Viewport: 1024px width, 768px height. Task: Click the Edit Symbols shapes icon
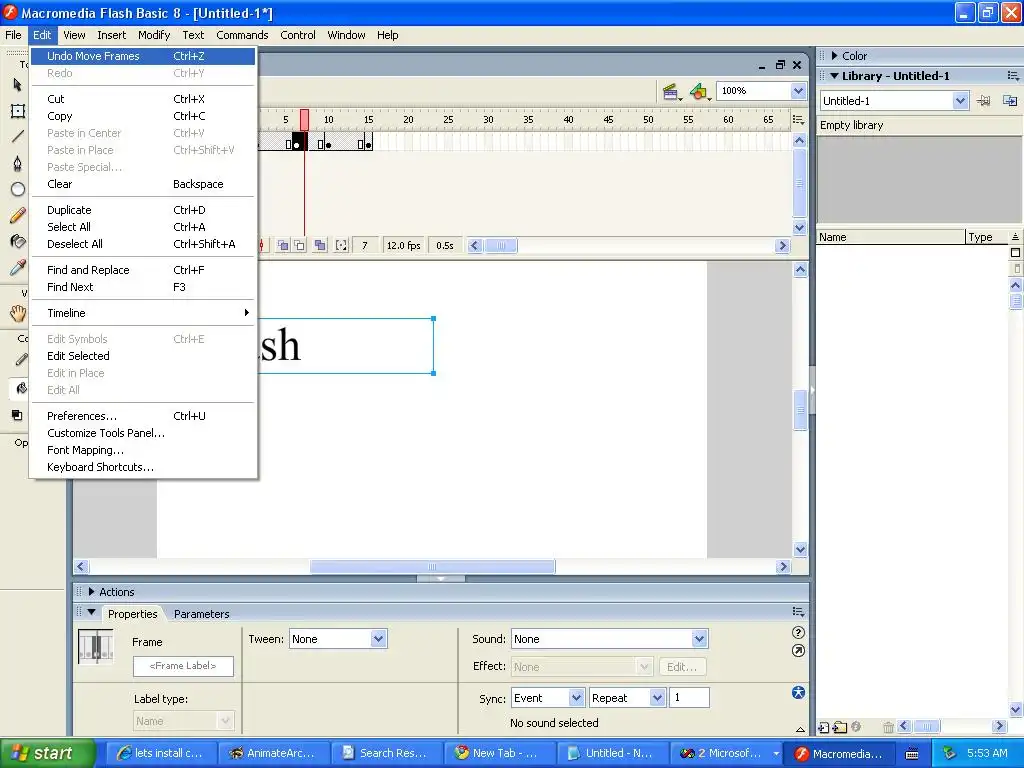699,92
